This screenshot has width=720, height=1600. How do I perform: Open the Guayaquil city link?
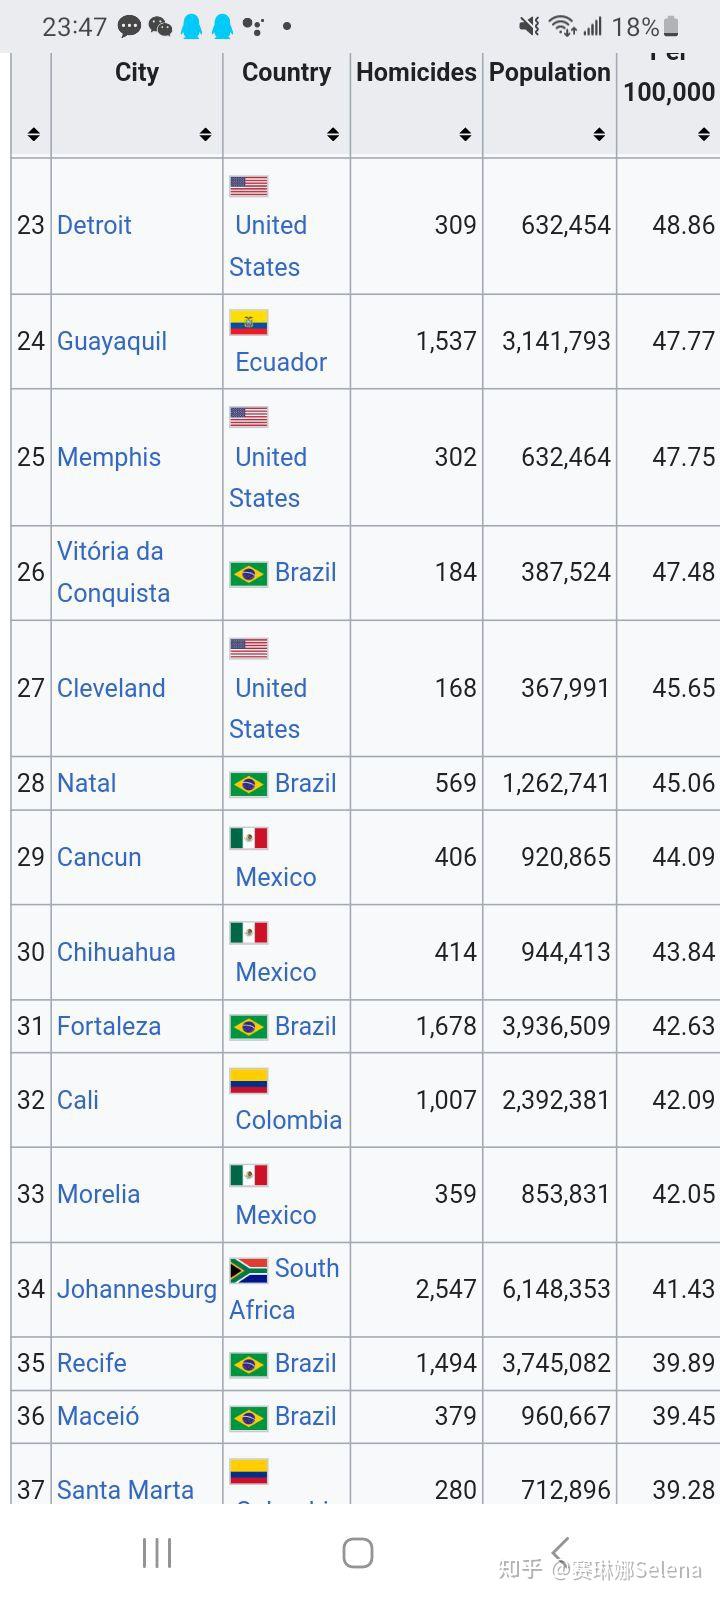coord(112,342)
